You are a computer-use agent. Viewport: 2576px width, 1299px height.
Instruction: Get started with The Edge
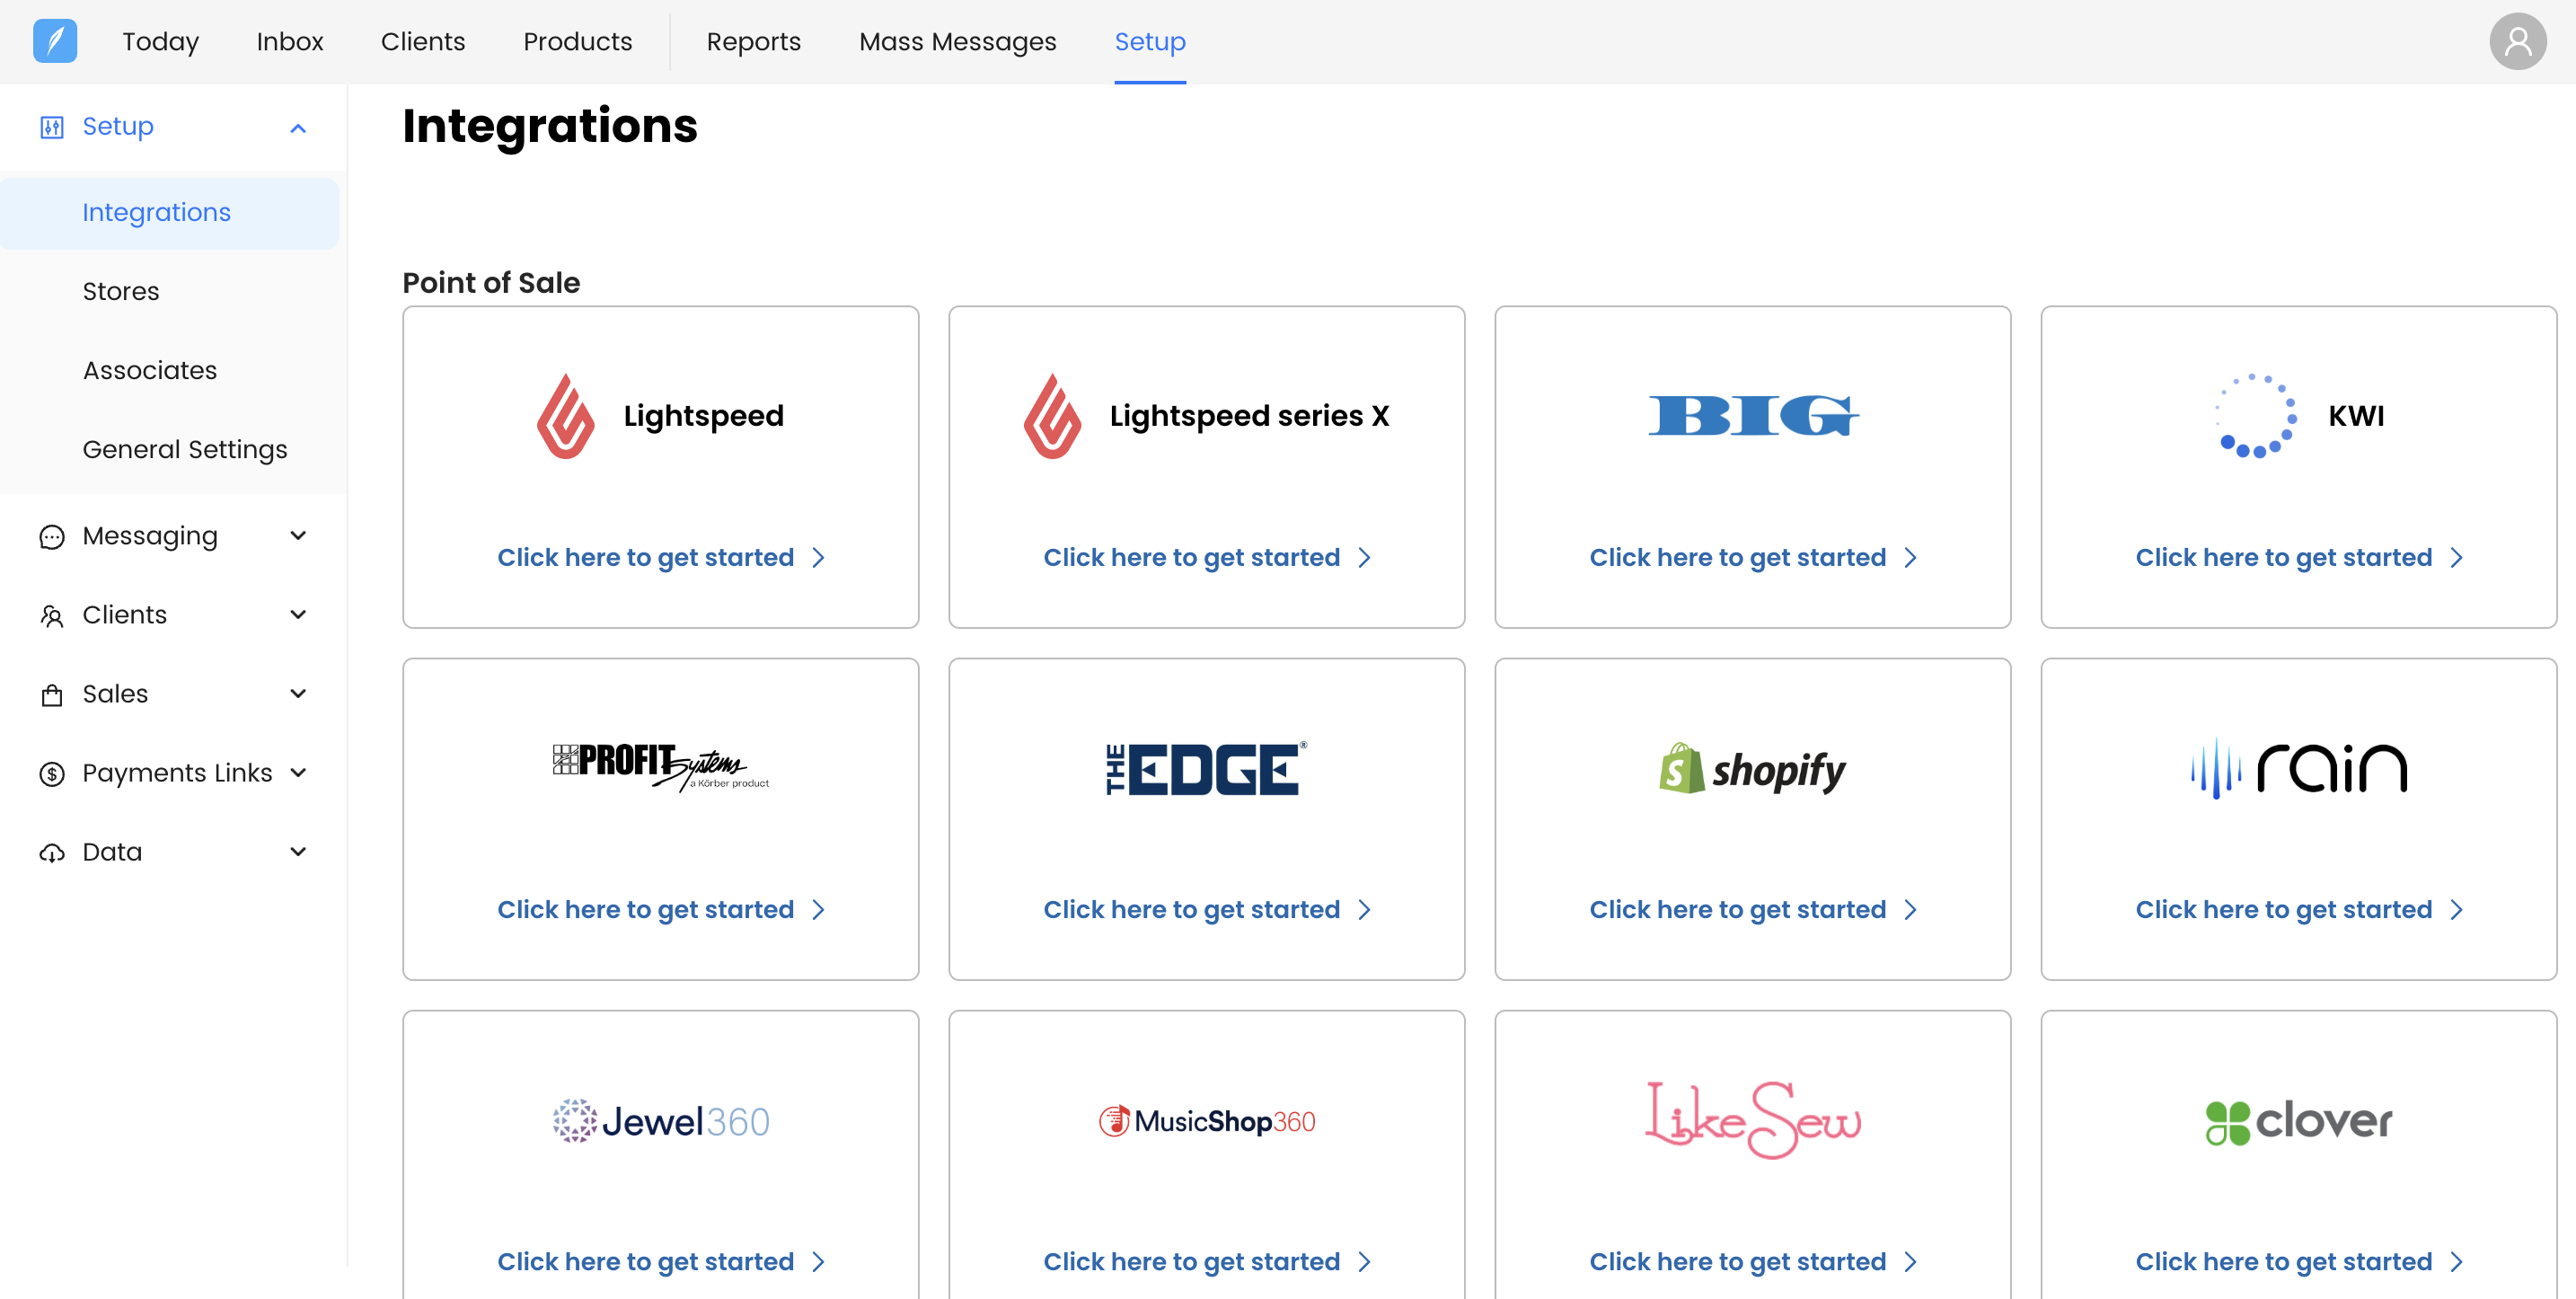1207,910
